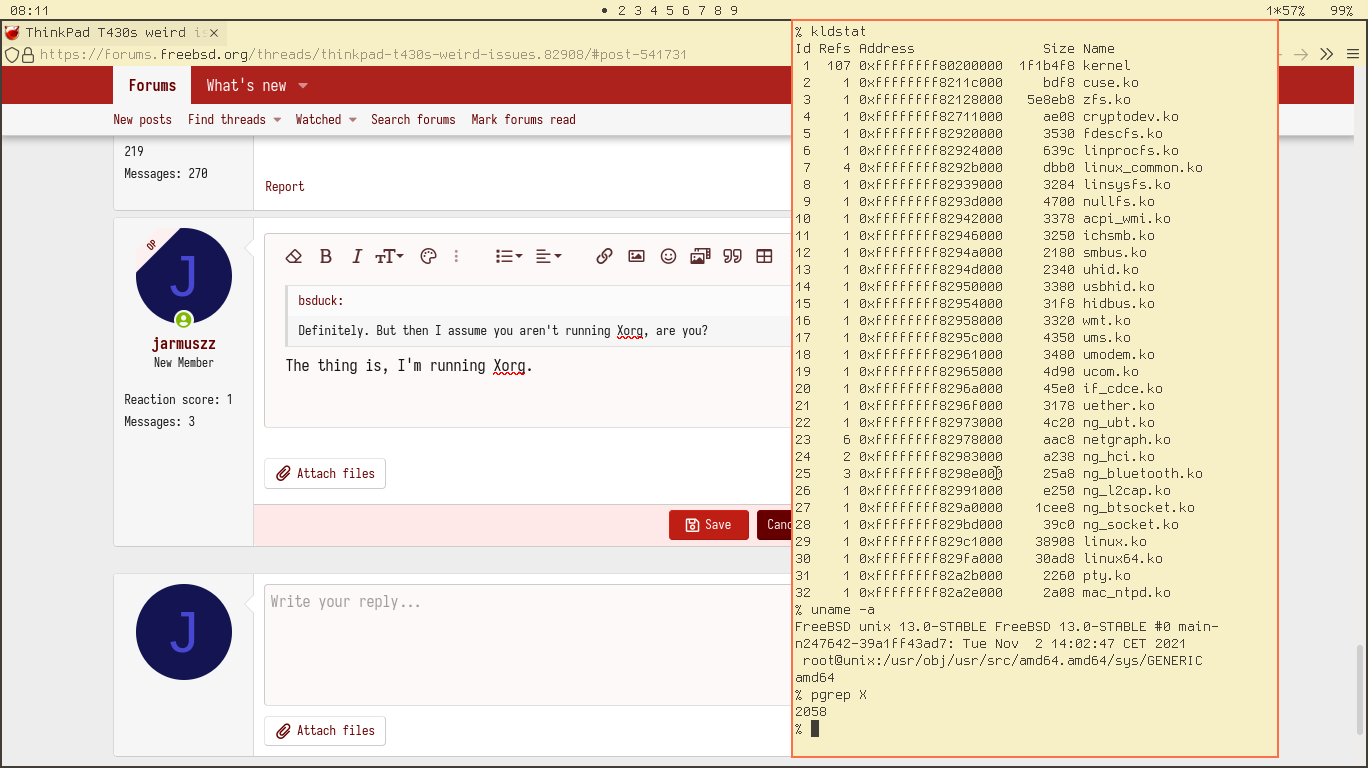Open the jarmuszz username profile link
The image size is (1368, 768).
pos(184,344)
